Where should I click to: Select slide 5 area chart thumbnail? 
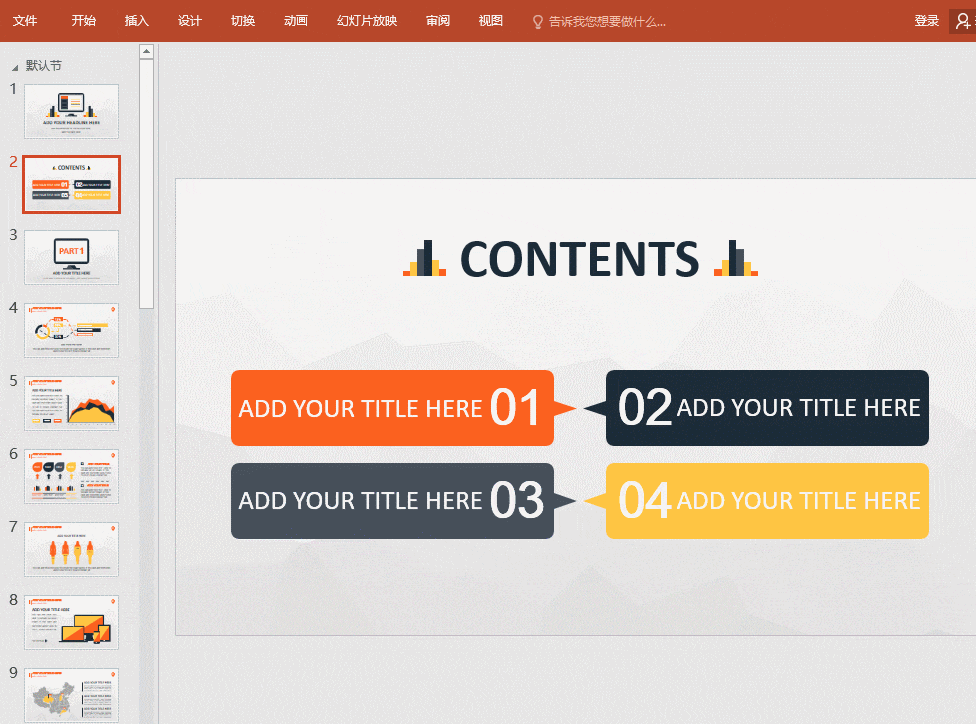[x=72, y=403]
